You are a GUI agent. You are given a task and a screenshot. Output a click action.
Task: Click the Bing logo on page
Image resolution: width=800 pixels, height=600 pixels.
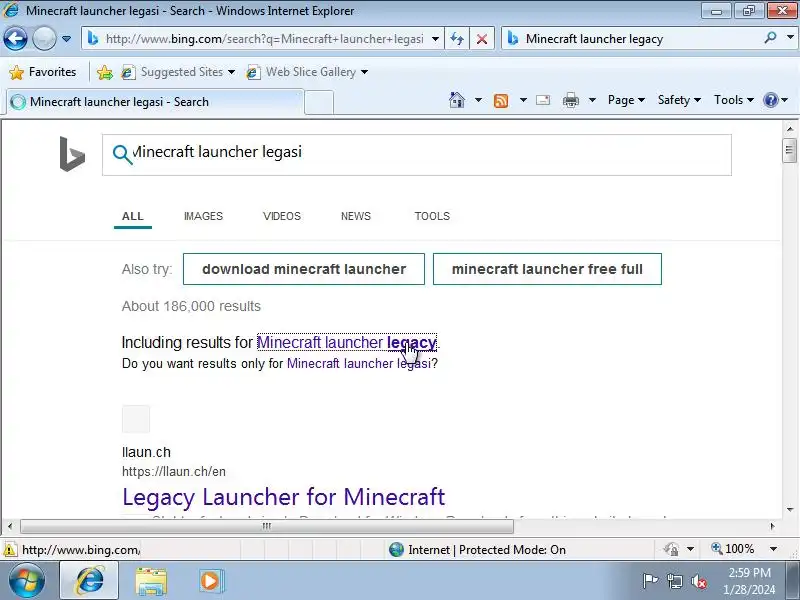(72, 154)
